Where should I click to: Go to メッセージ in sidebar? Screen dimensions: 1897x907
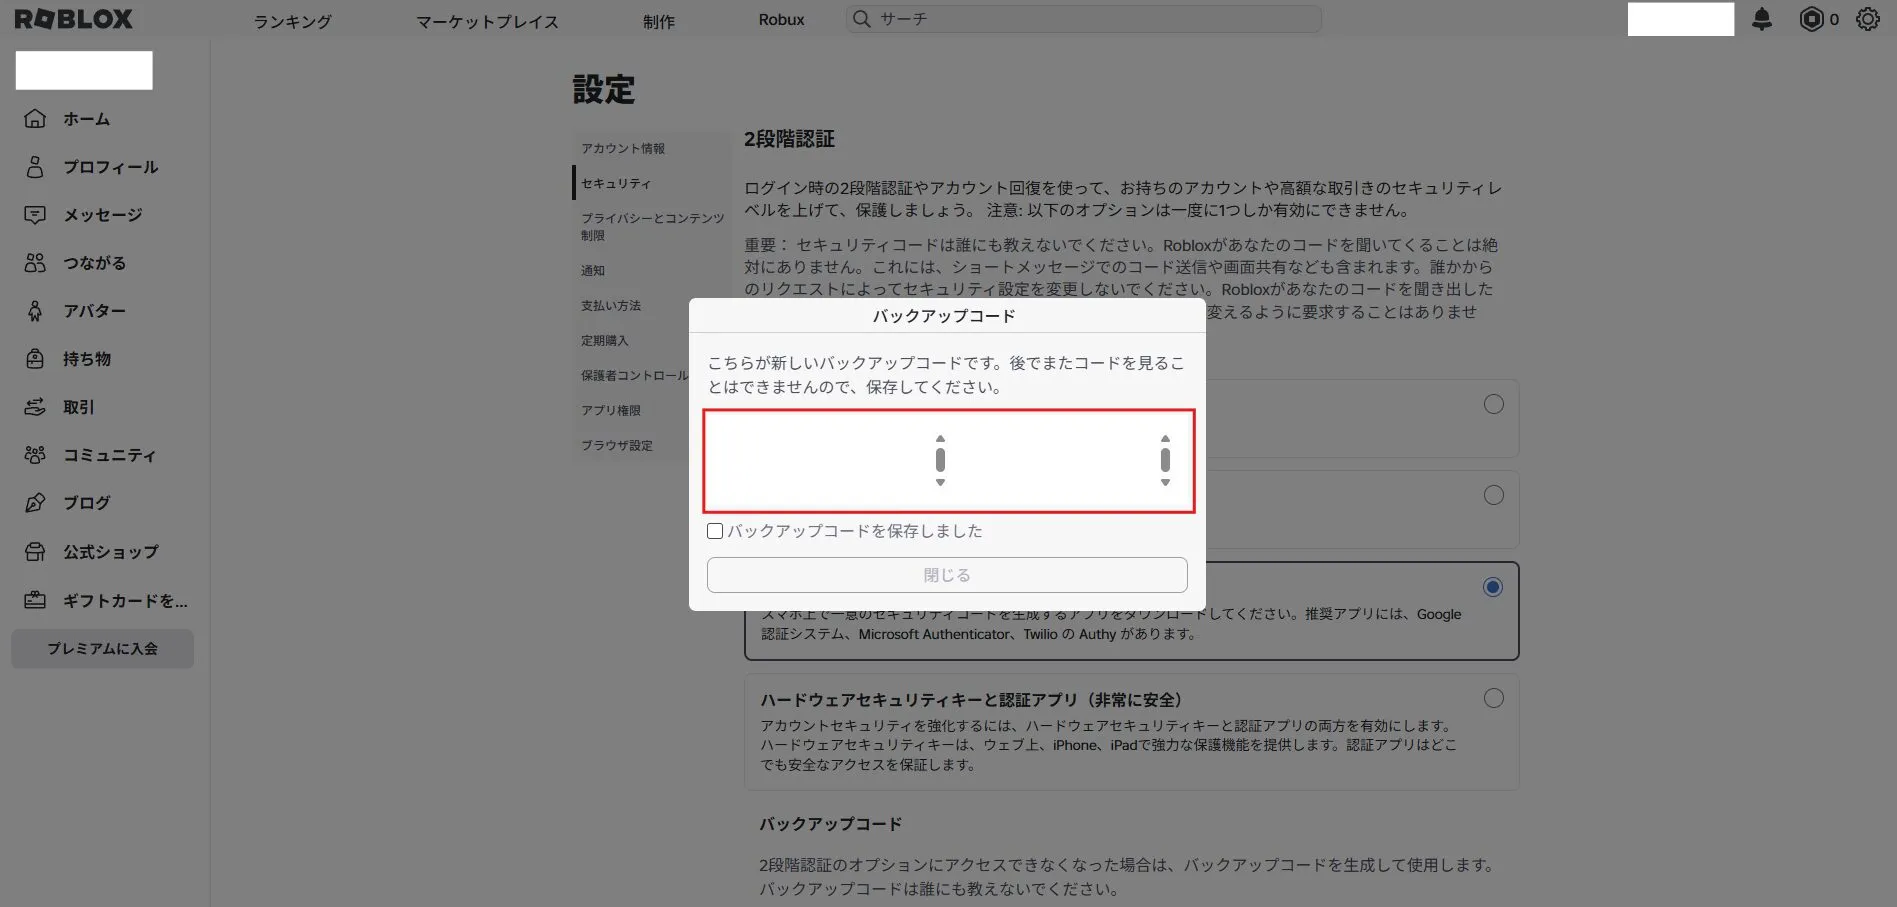(x=103, y=215)
